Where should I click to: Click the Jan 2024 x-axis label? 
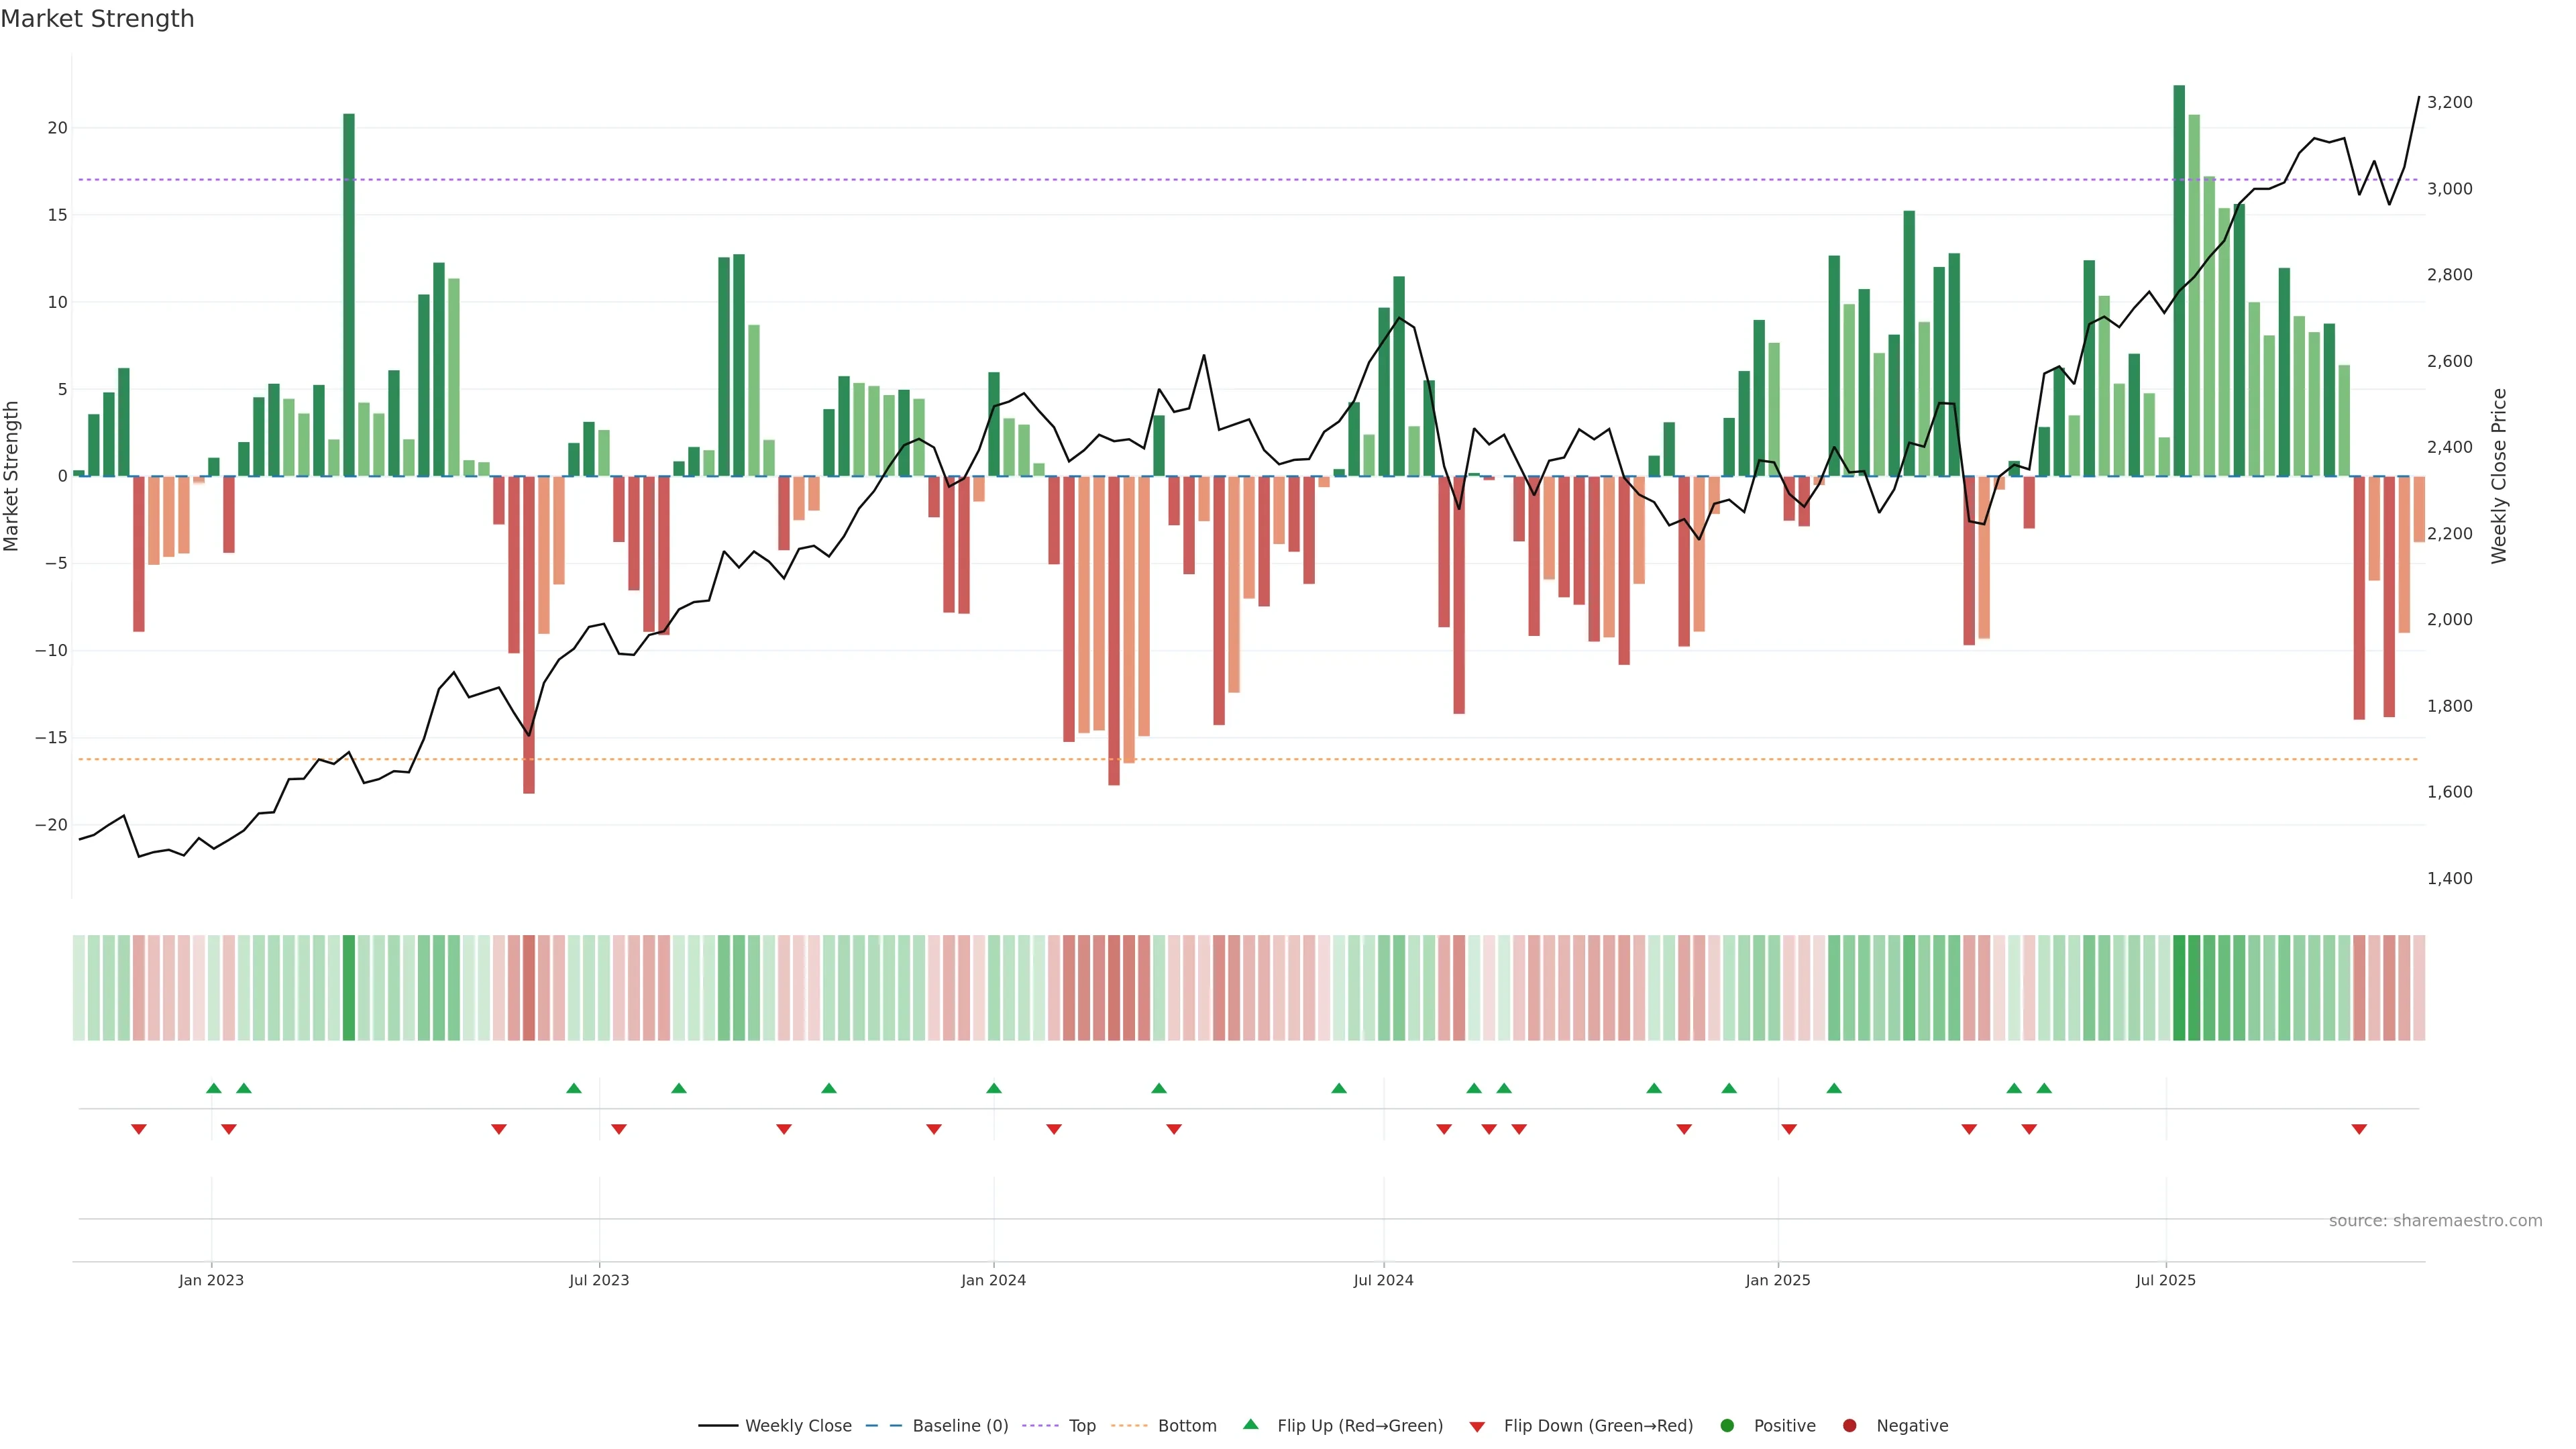coord(993,1280)
